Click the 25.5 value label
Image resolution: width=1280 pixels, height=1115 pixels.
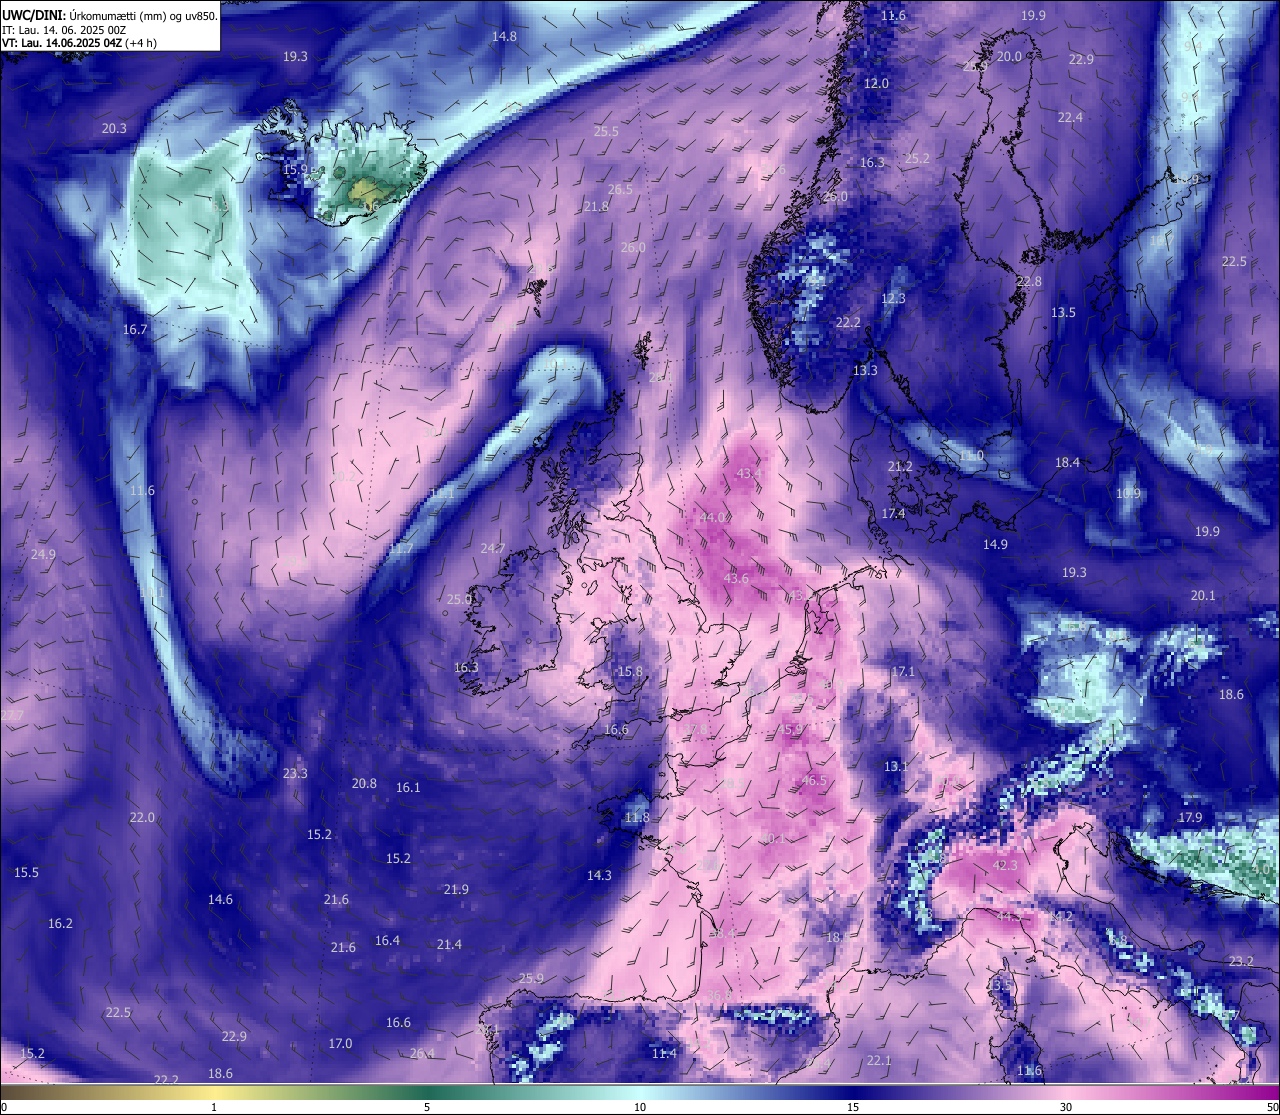point(606,131)
